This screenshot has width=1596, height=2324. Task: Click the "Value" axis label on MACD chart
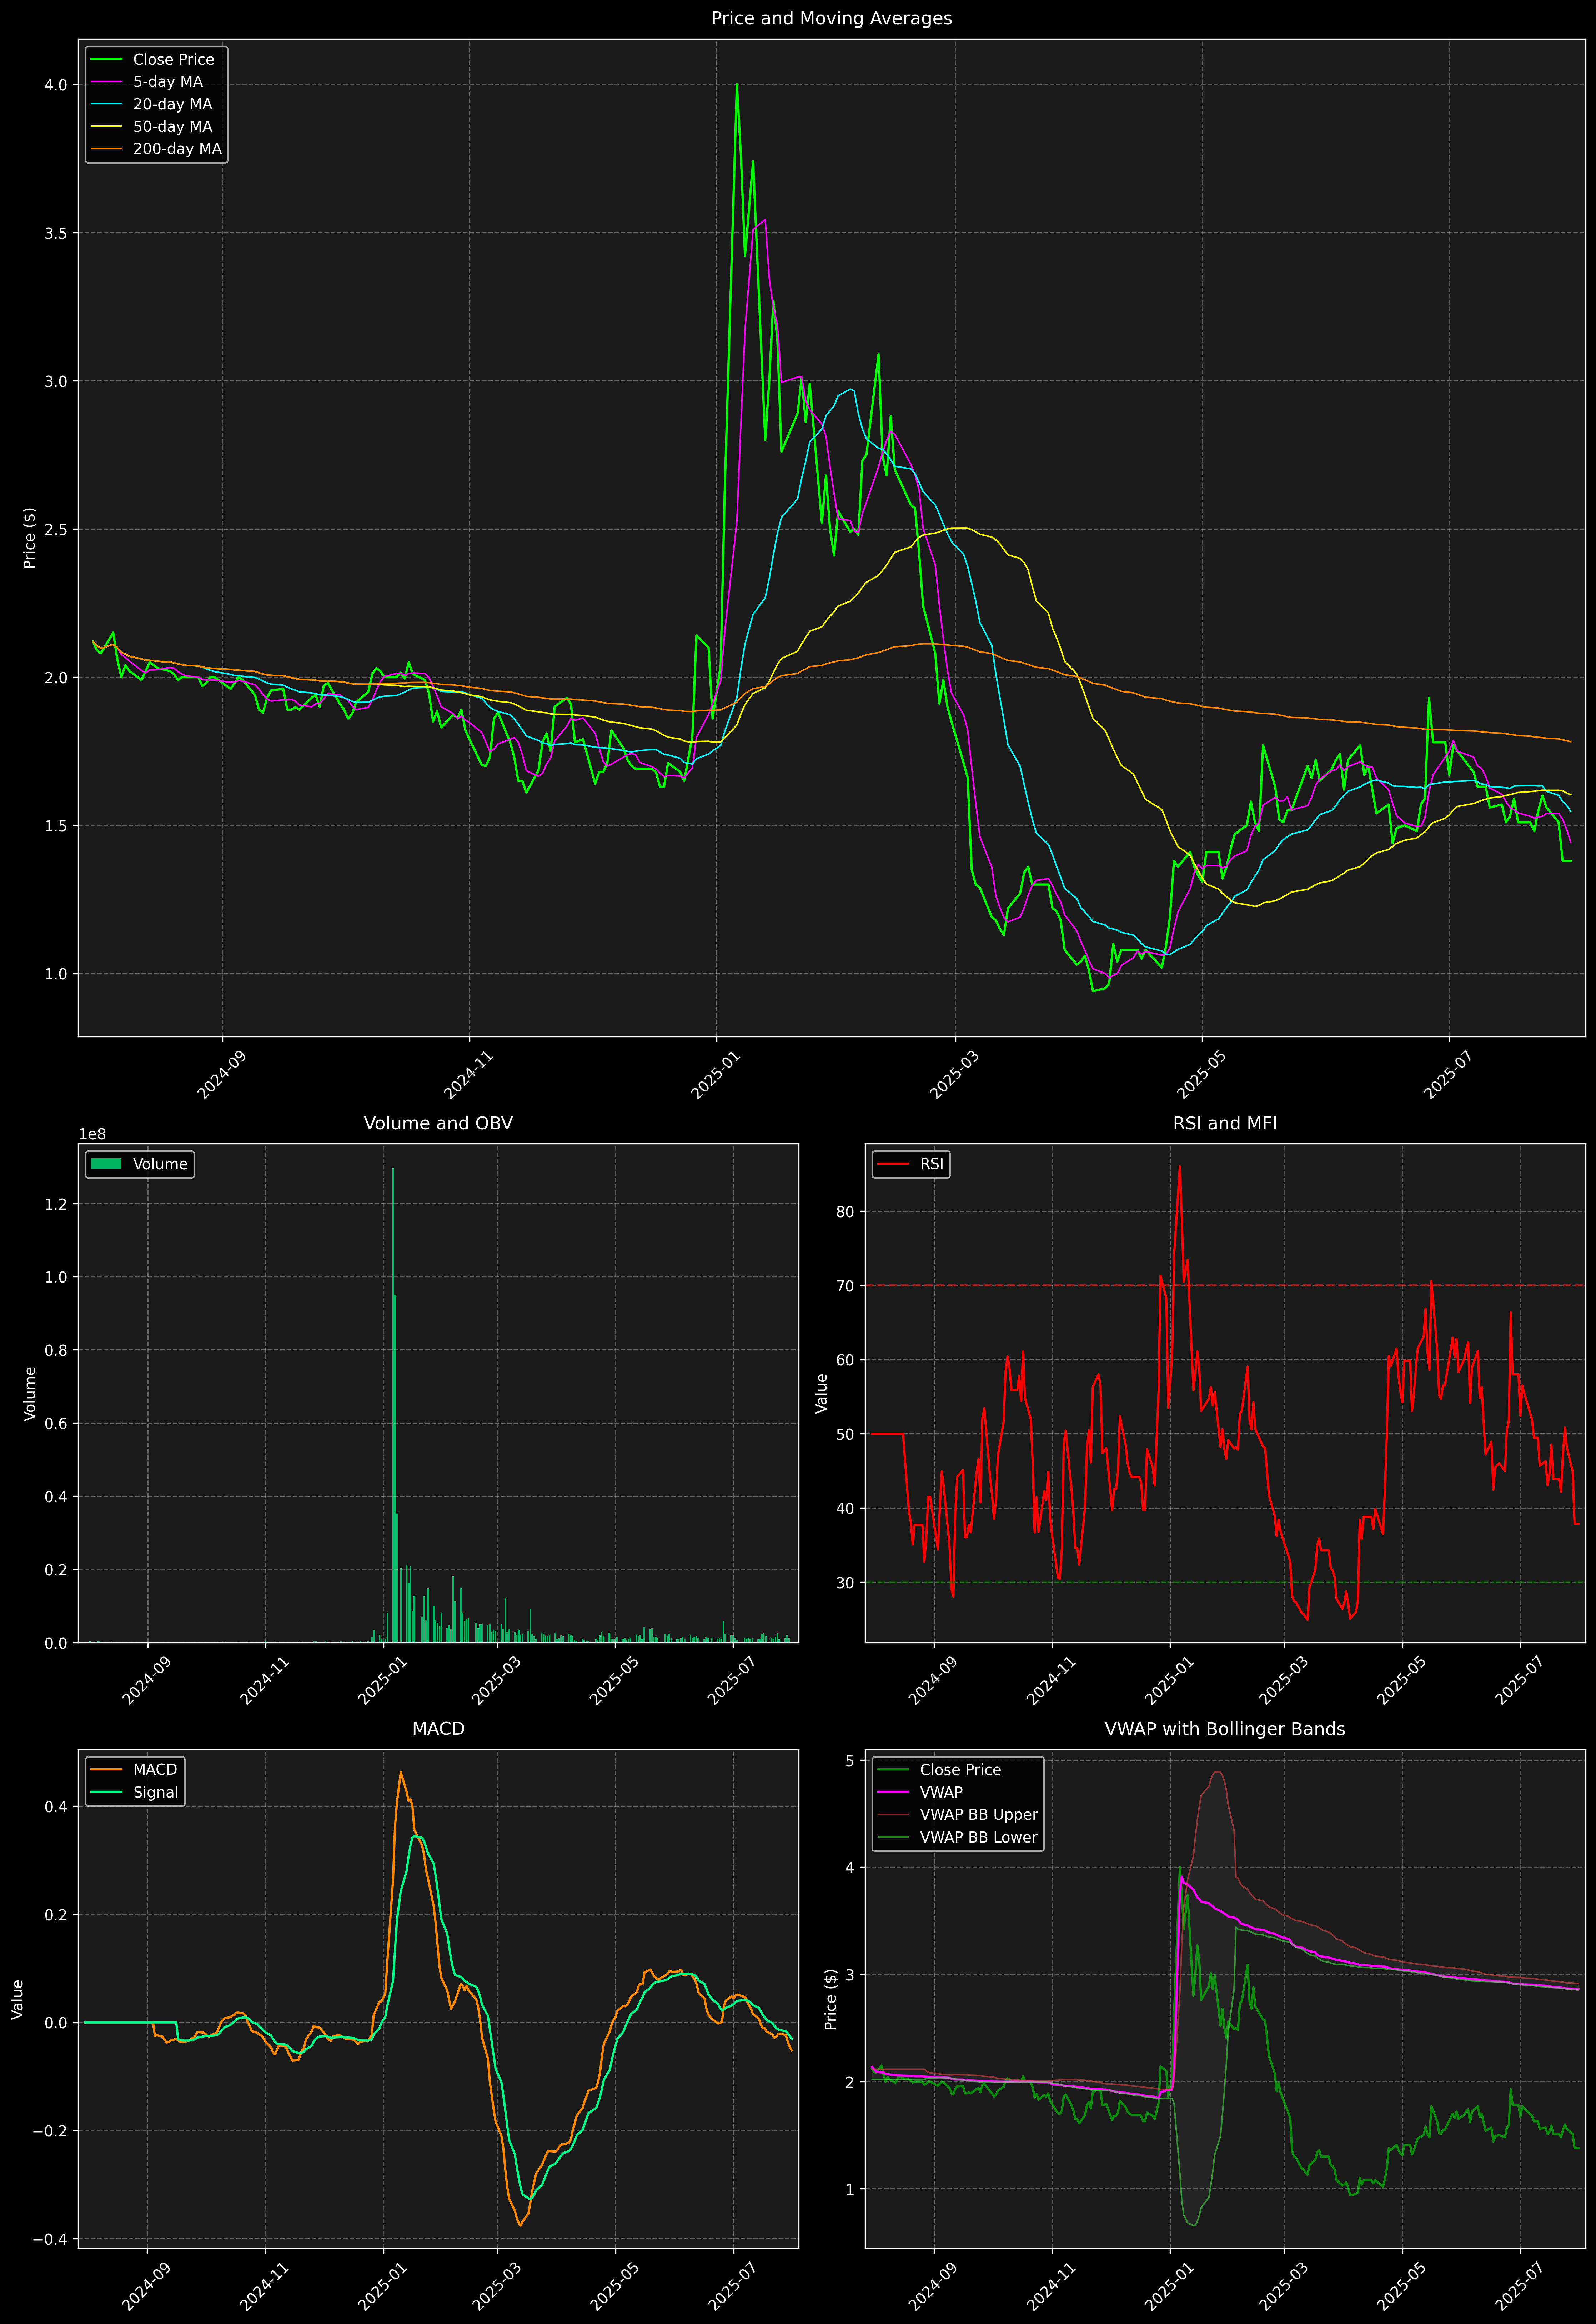pos(17,1999)
